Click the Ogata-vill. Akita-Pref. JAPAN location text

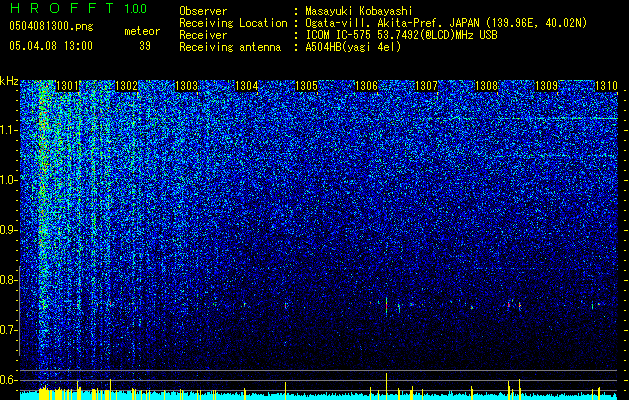[x=446, y=23]
